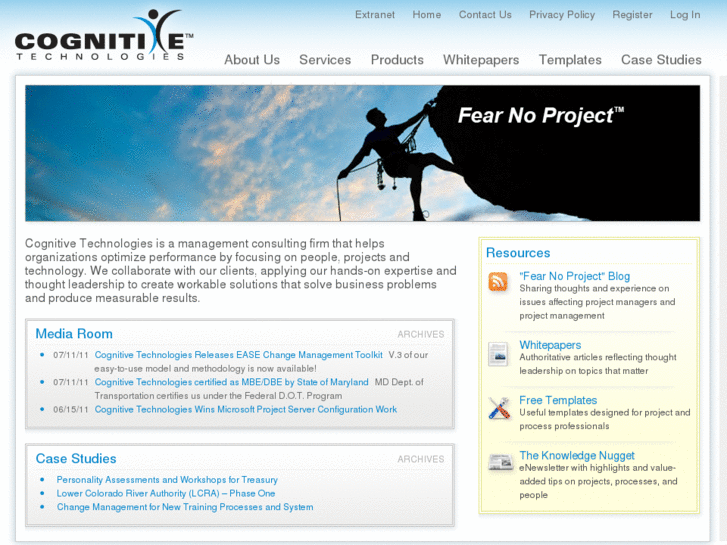
Task: Open the "Fear No Project" Blog link
Action: (574, 276)
